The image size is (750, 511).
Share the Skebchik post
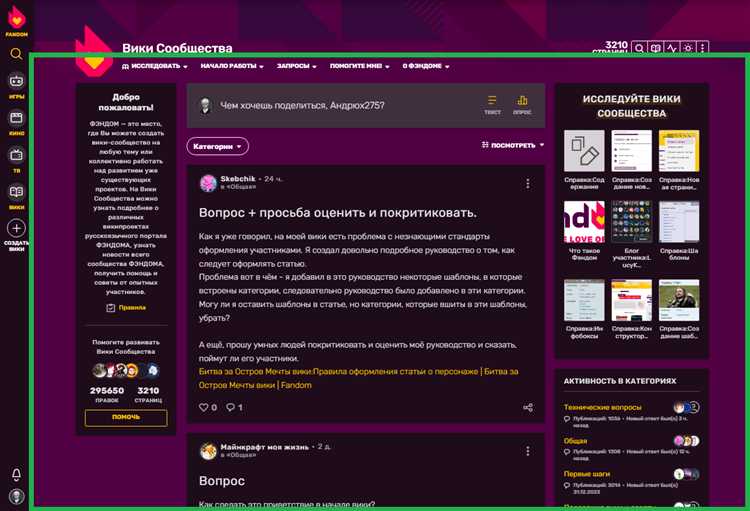[528, 407]
